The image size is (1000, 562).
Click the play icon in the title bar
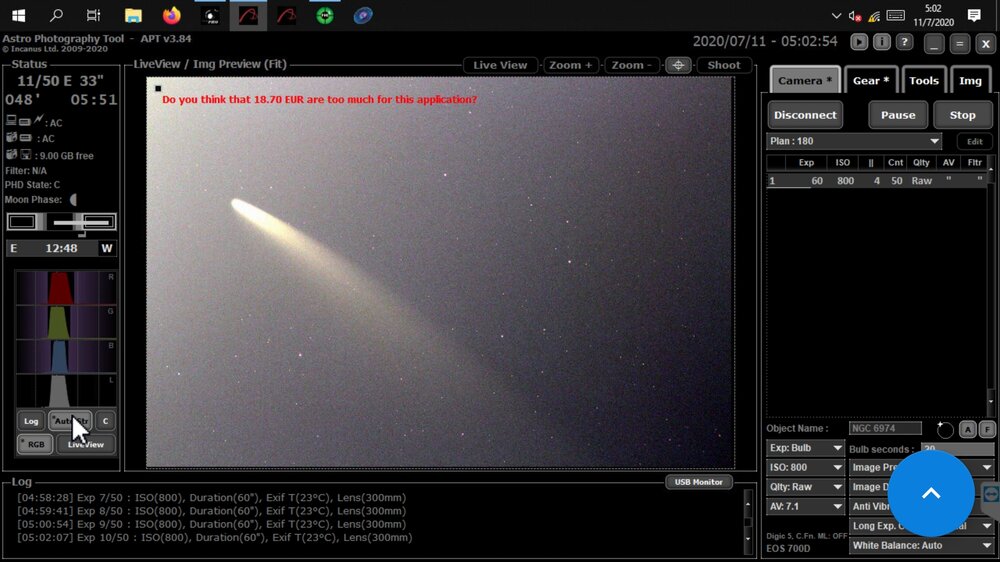859,42
